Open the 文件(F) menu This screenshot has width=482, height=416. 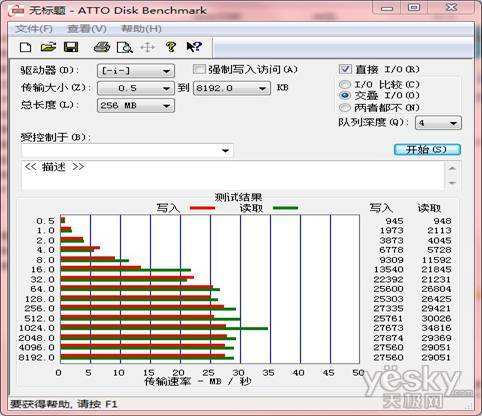tap(34, 29)
